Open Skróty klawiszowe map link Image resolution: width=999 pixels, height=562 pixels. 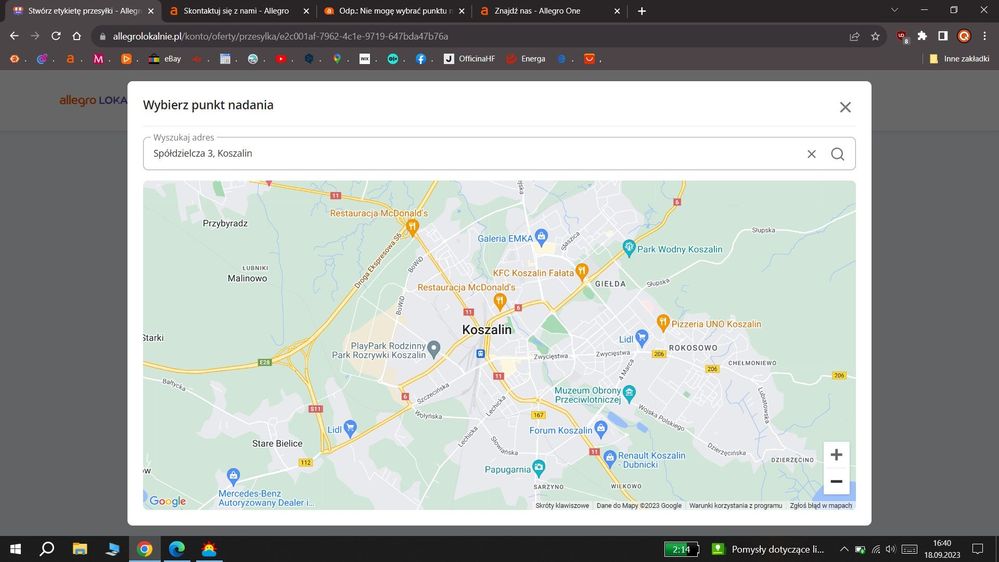(x=562, y=505)
